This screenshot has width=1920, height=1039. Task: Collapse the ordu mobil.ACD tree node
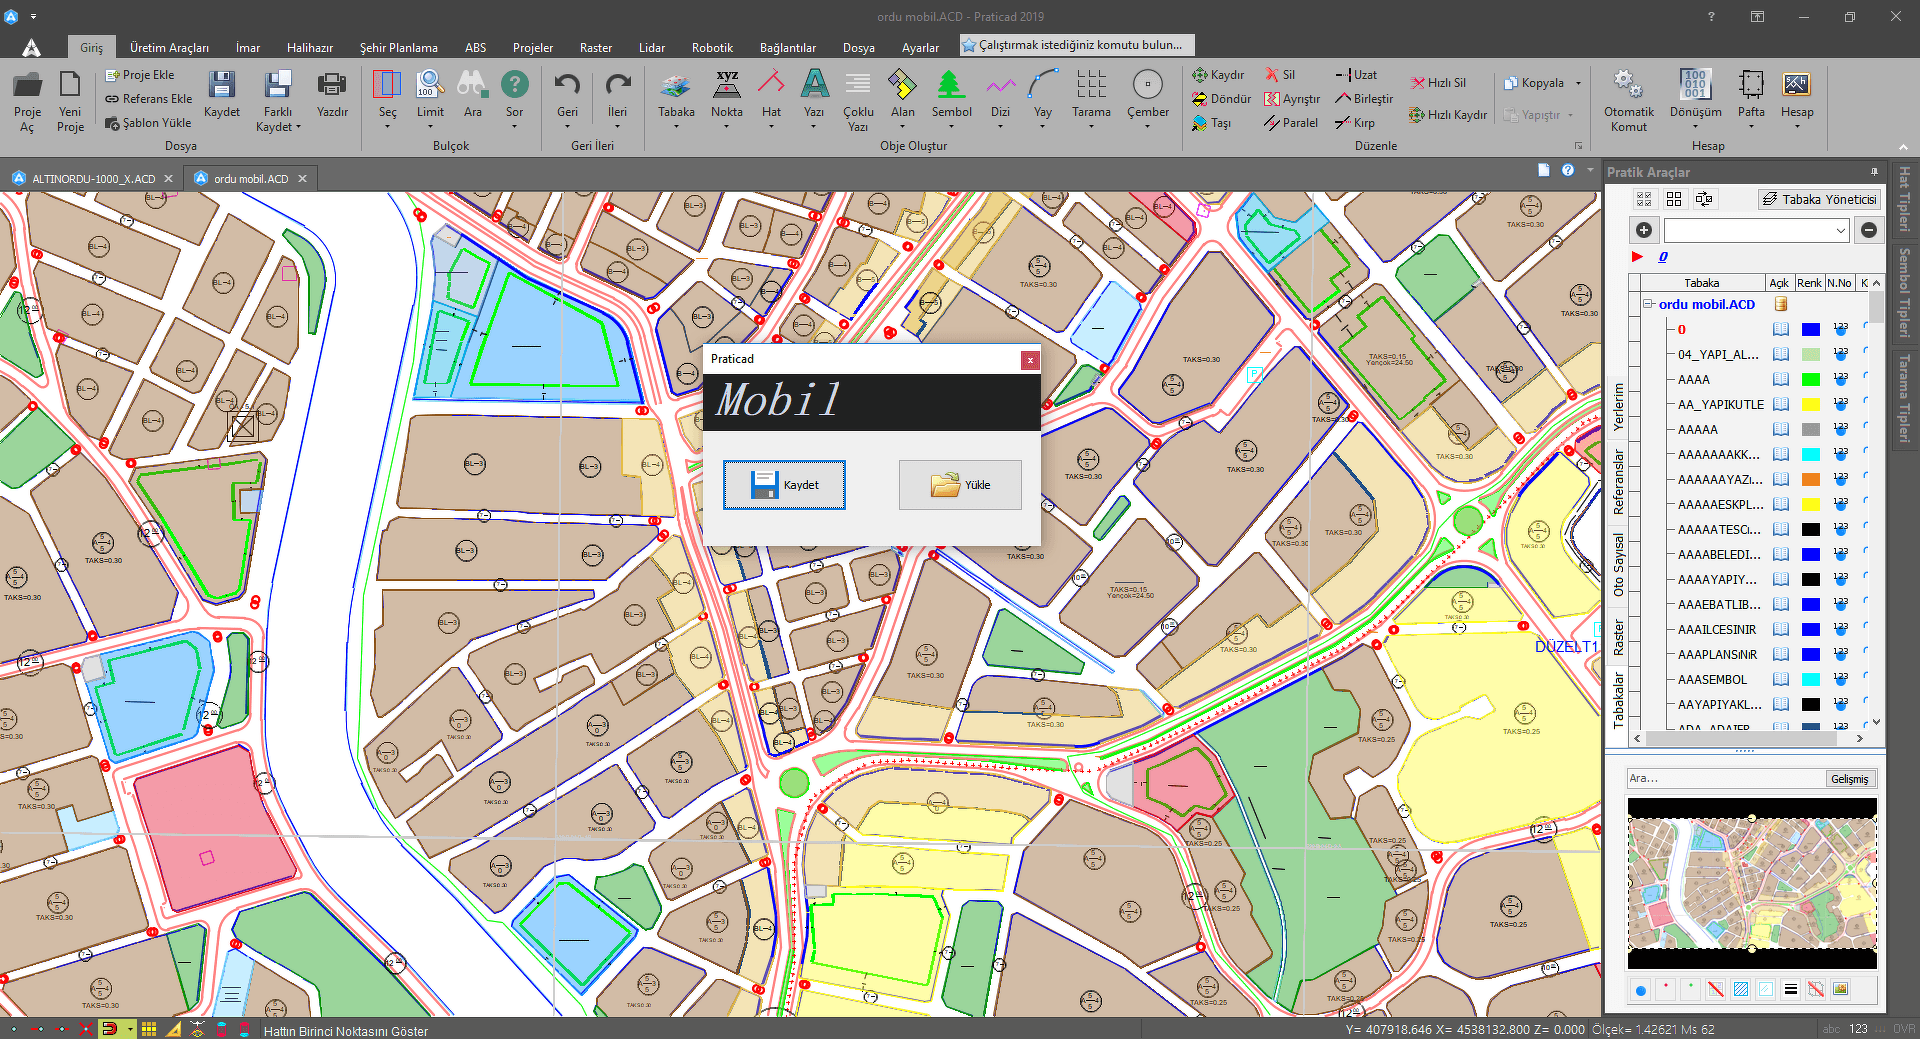[1649, 304]
